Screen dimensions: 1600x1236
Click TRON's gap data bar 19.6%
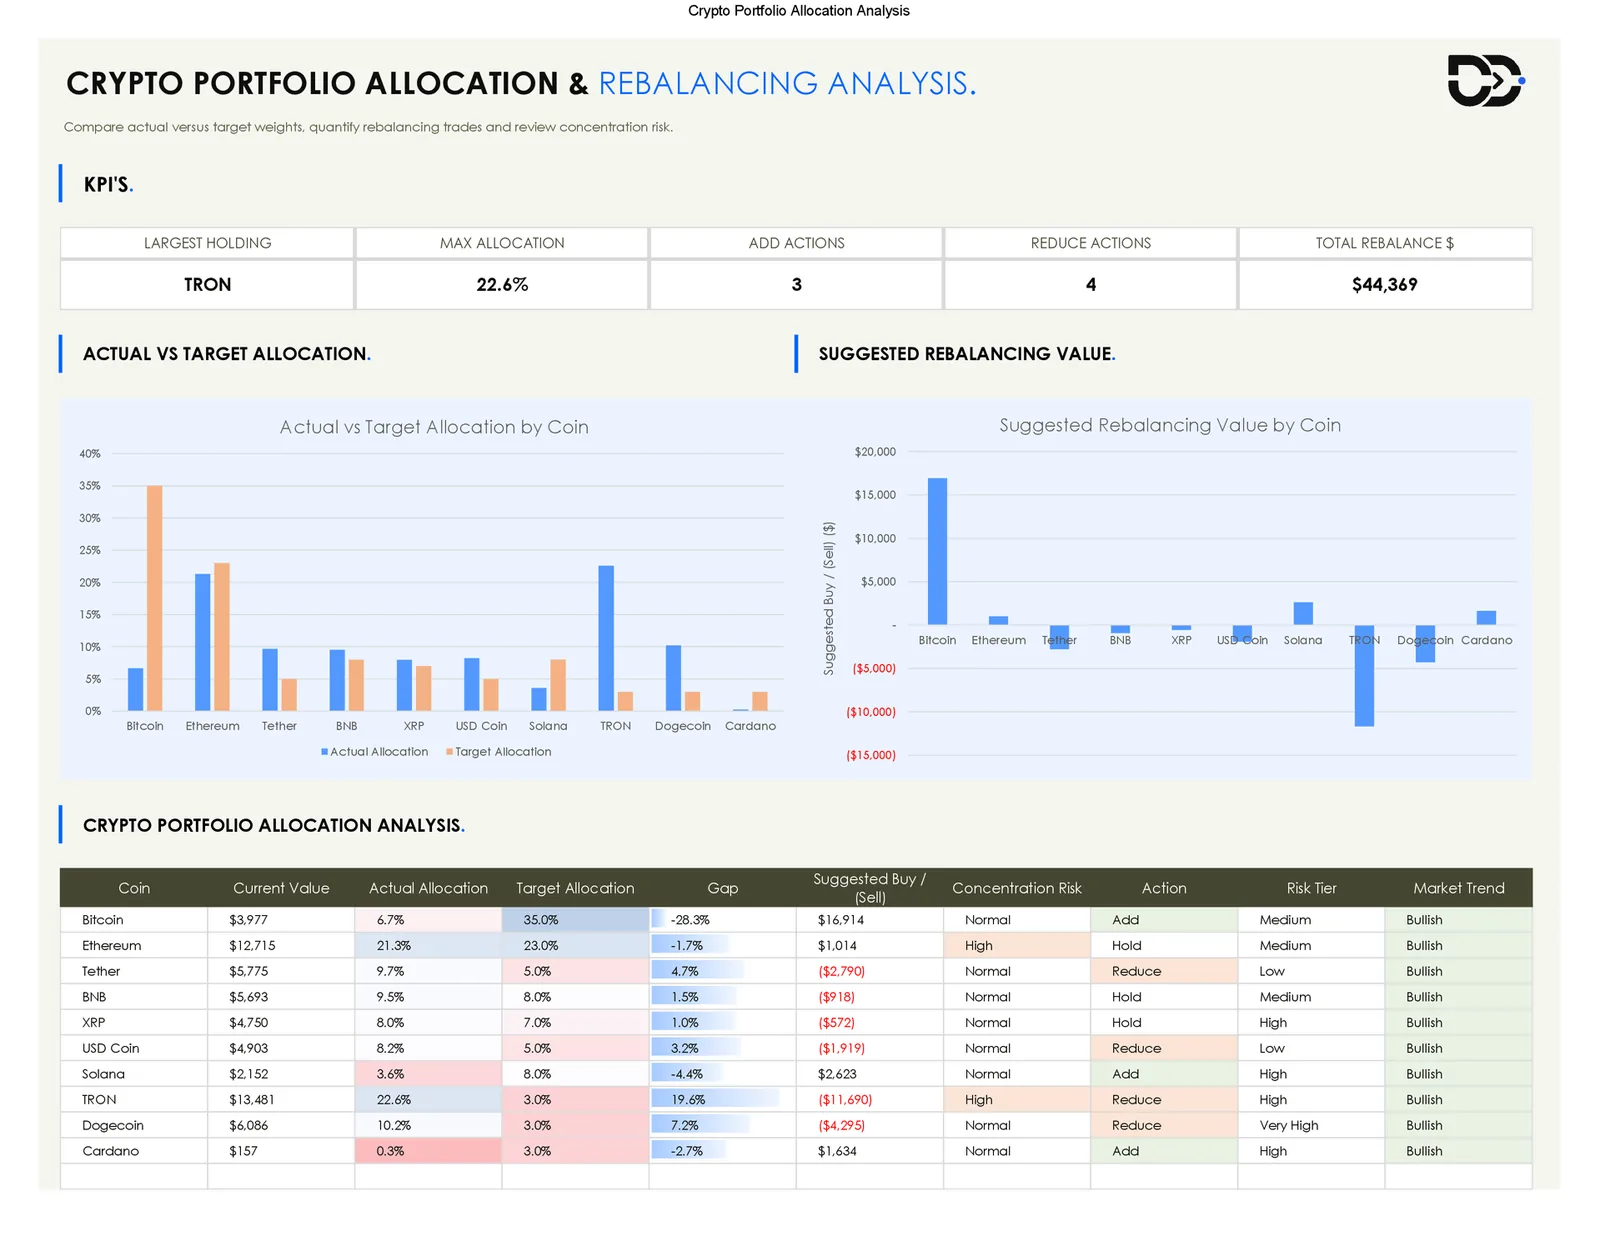pos(716,1100)
